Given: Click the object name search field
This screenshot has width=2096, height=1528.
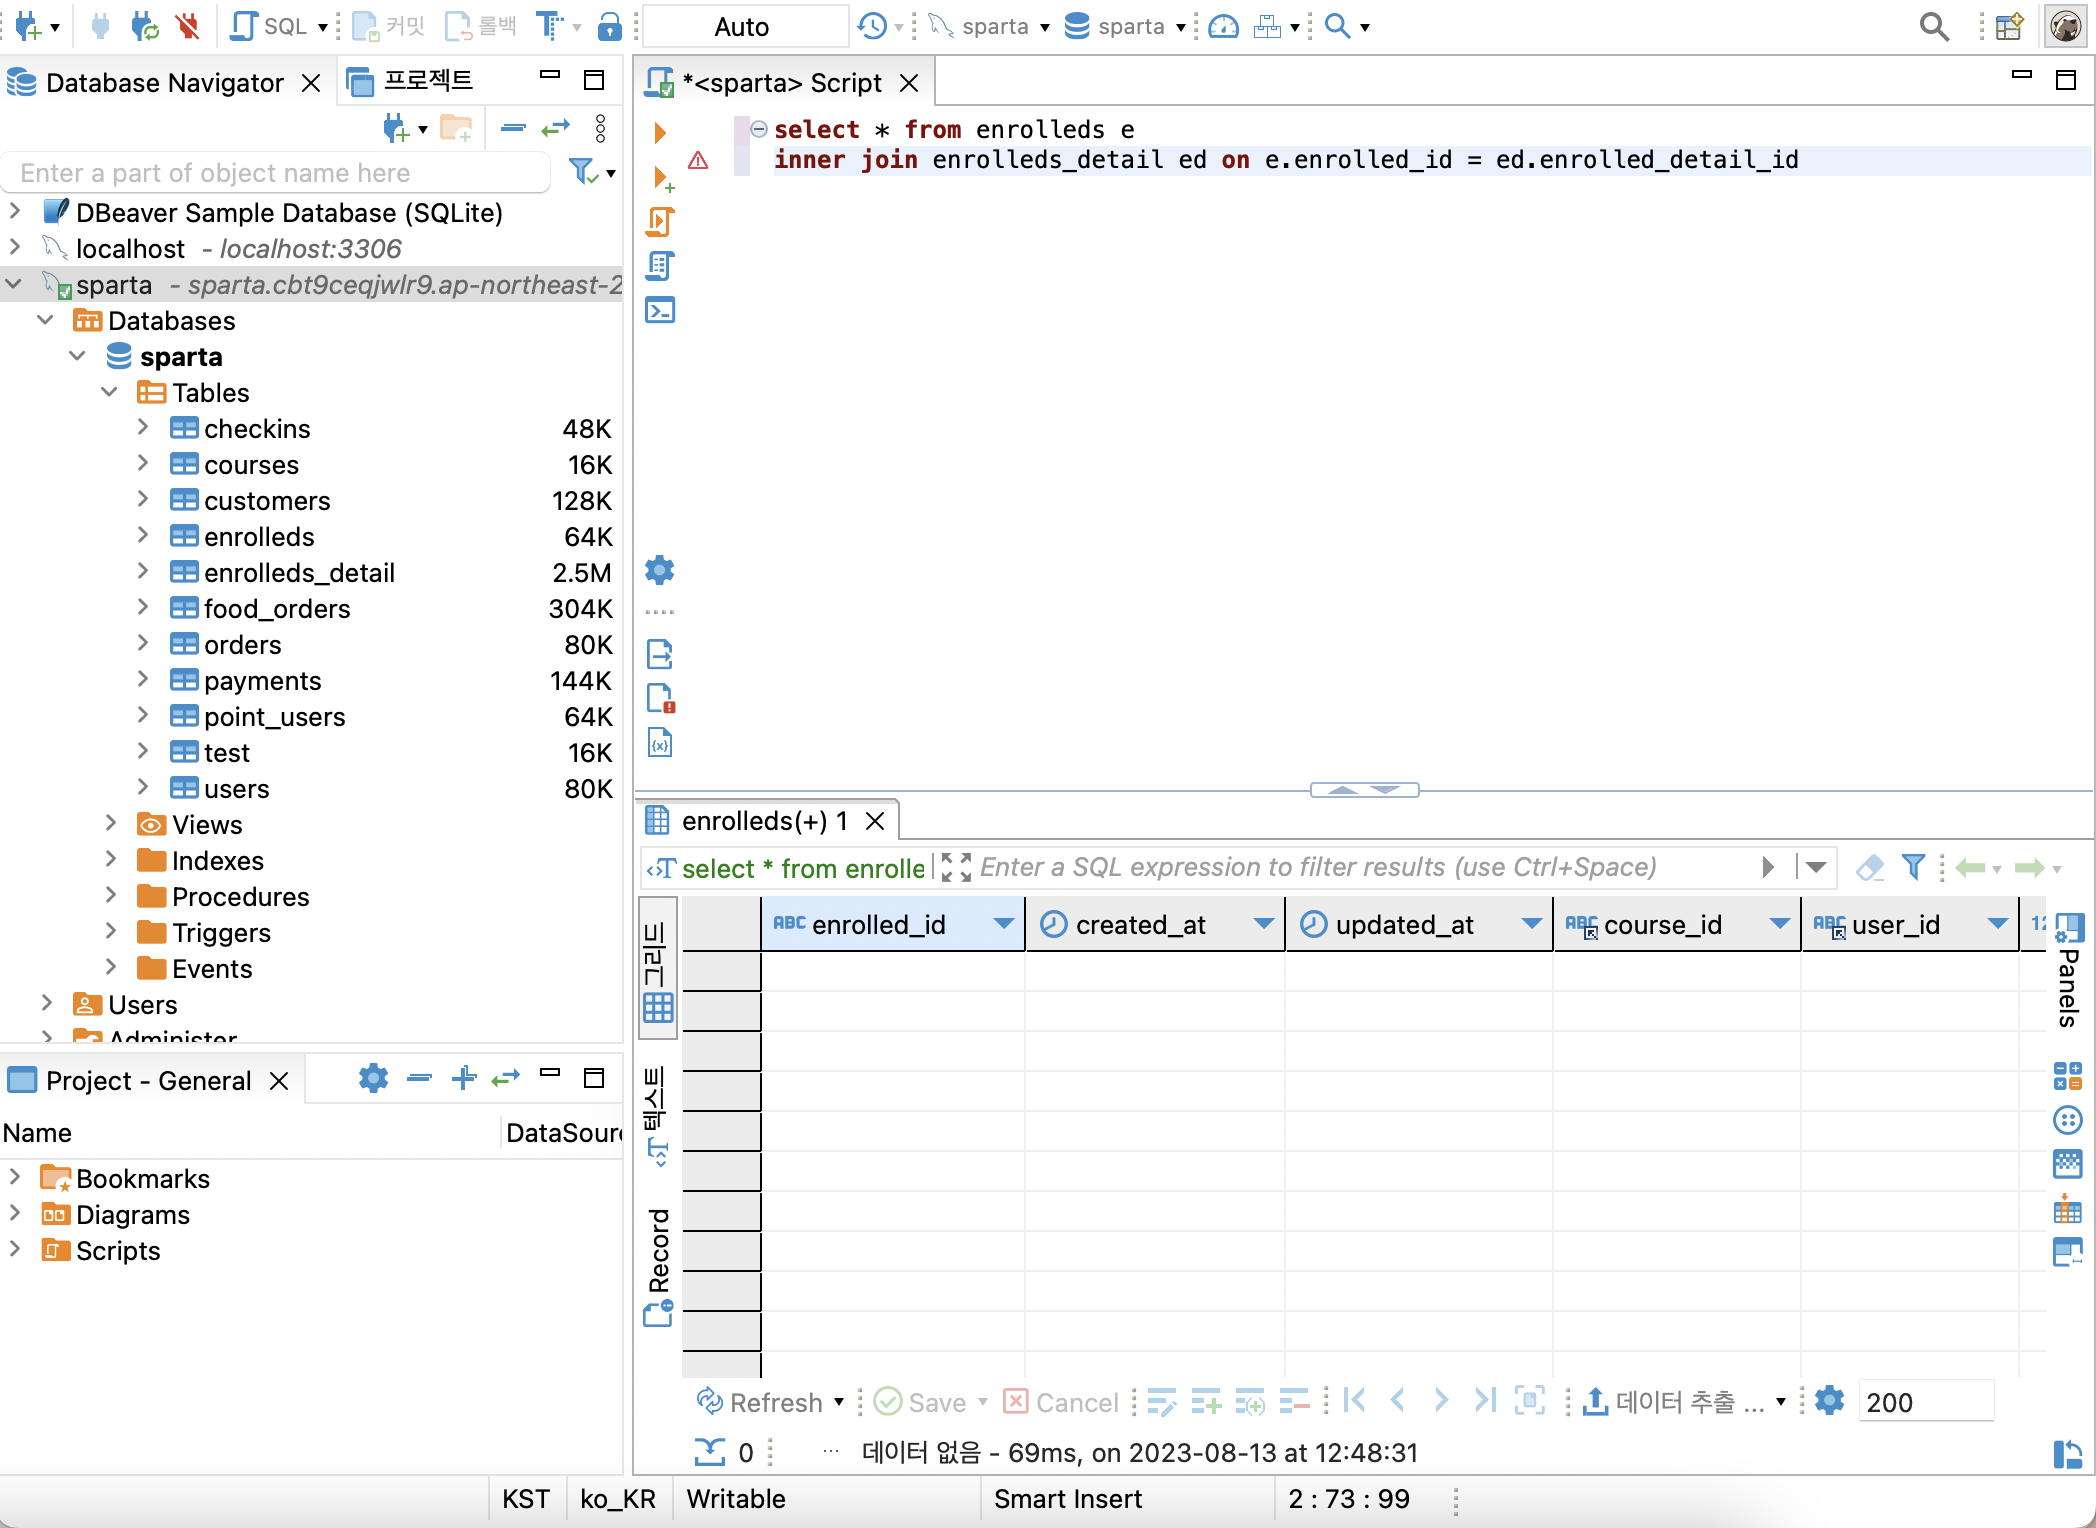Looking at the screenshot, I should coord(276,173).
